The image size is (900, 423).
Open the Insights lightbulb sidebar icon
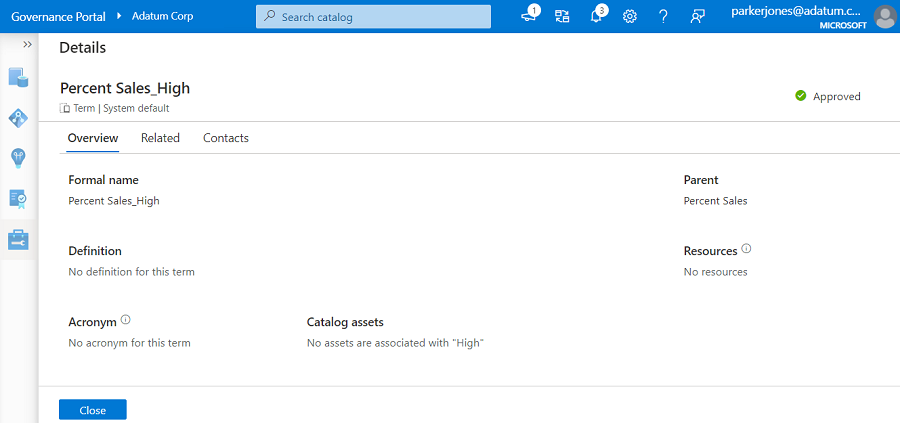coord(18,158)
